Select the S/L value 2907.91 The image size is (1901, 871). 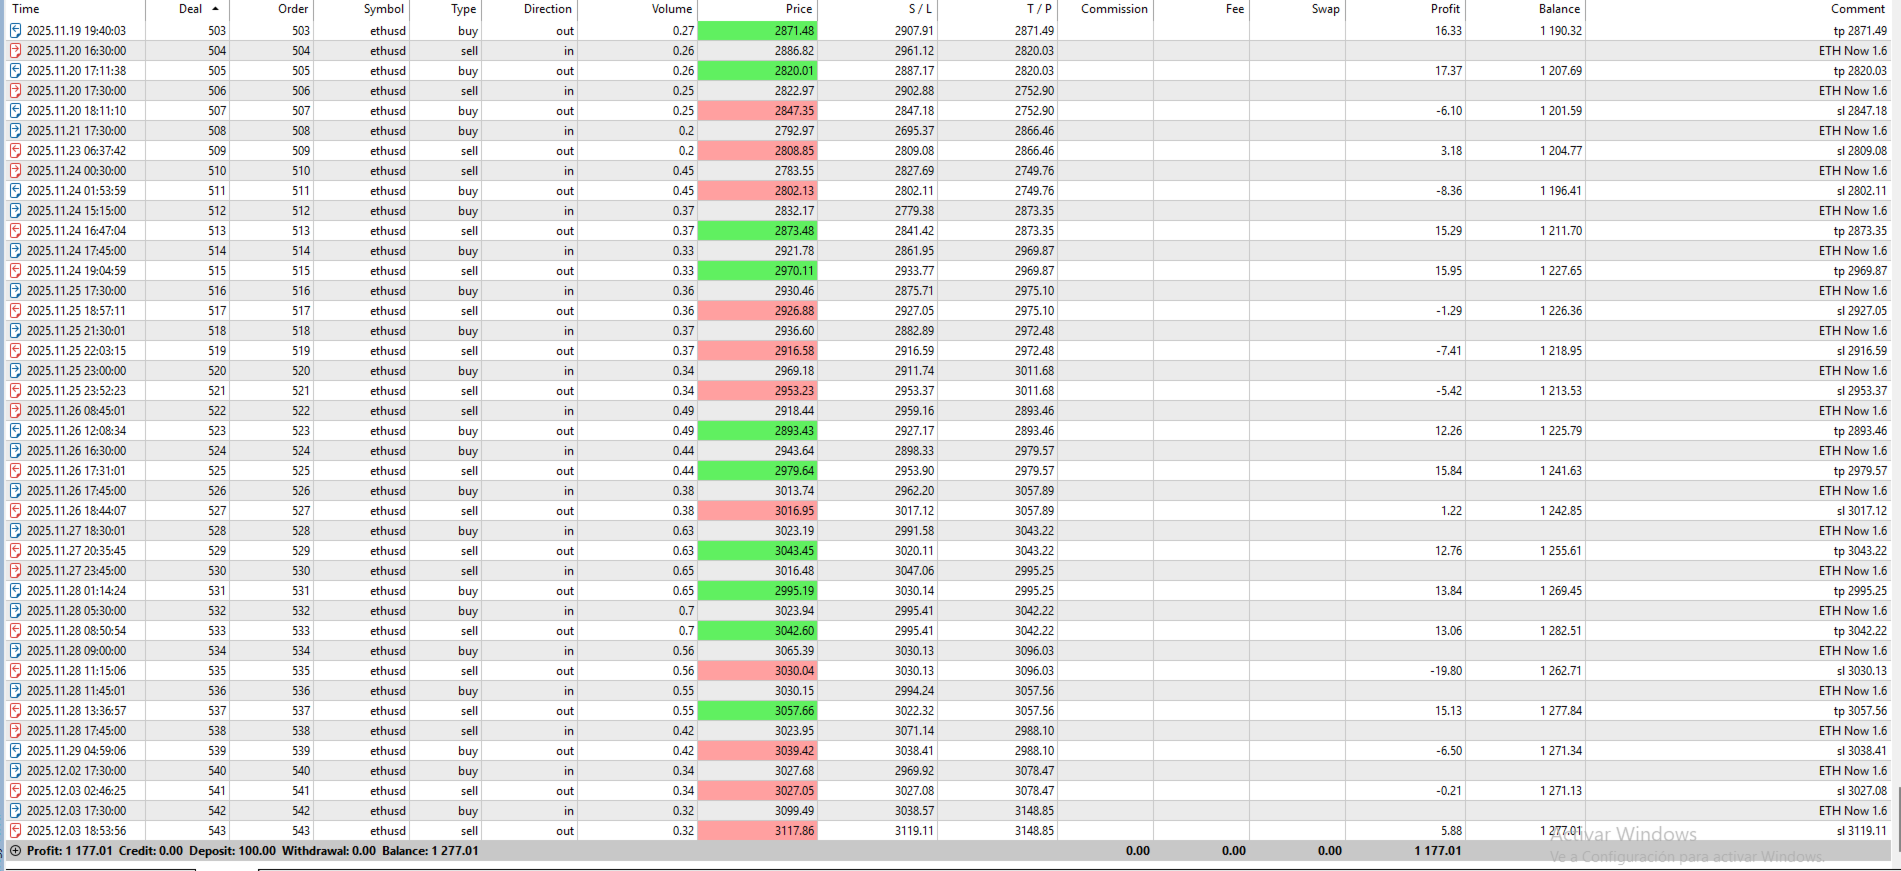[x=914, y=31]
